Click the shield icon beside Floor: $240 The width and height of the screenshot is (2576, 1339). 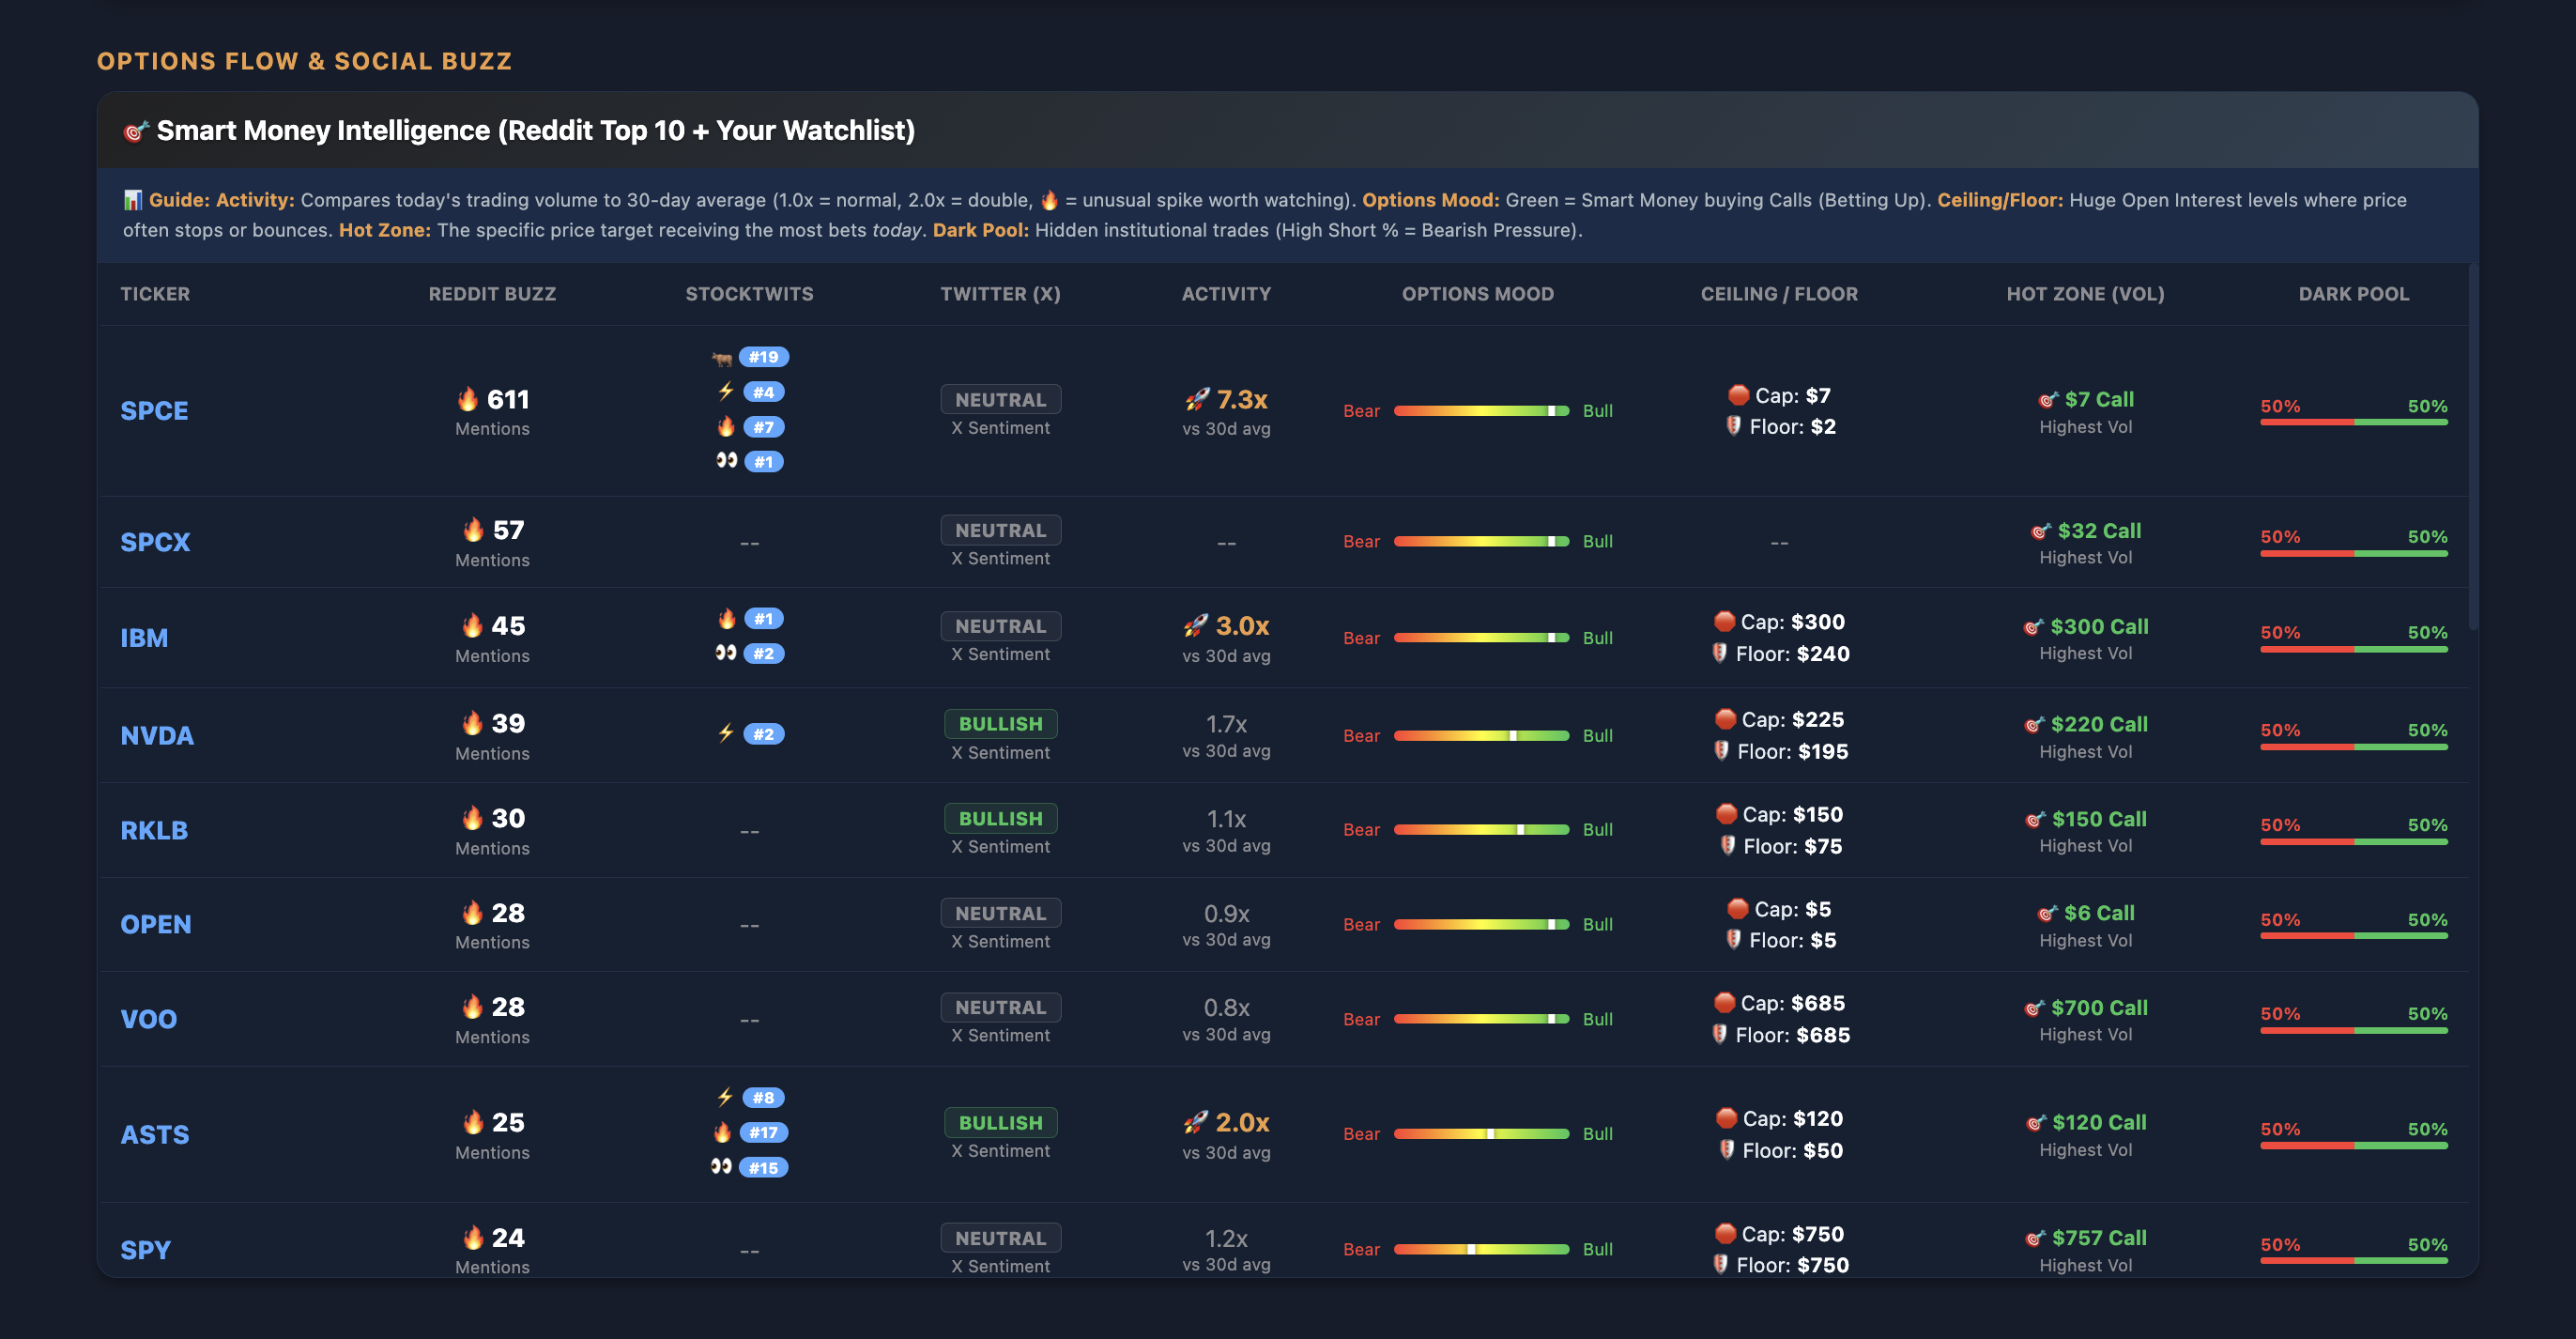[x=1720, y=653]
